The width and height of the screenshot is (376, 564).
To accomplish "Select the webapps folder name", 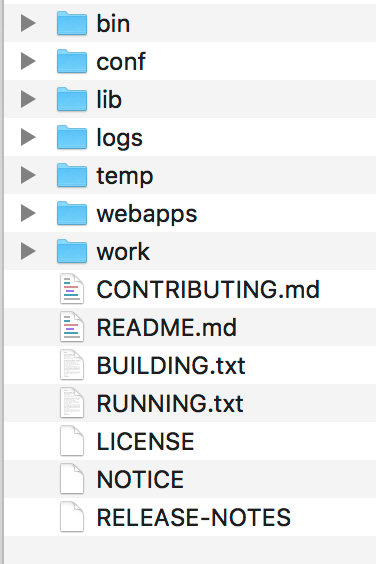I will (147, 215).
